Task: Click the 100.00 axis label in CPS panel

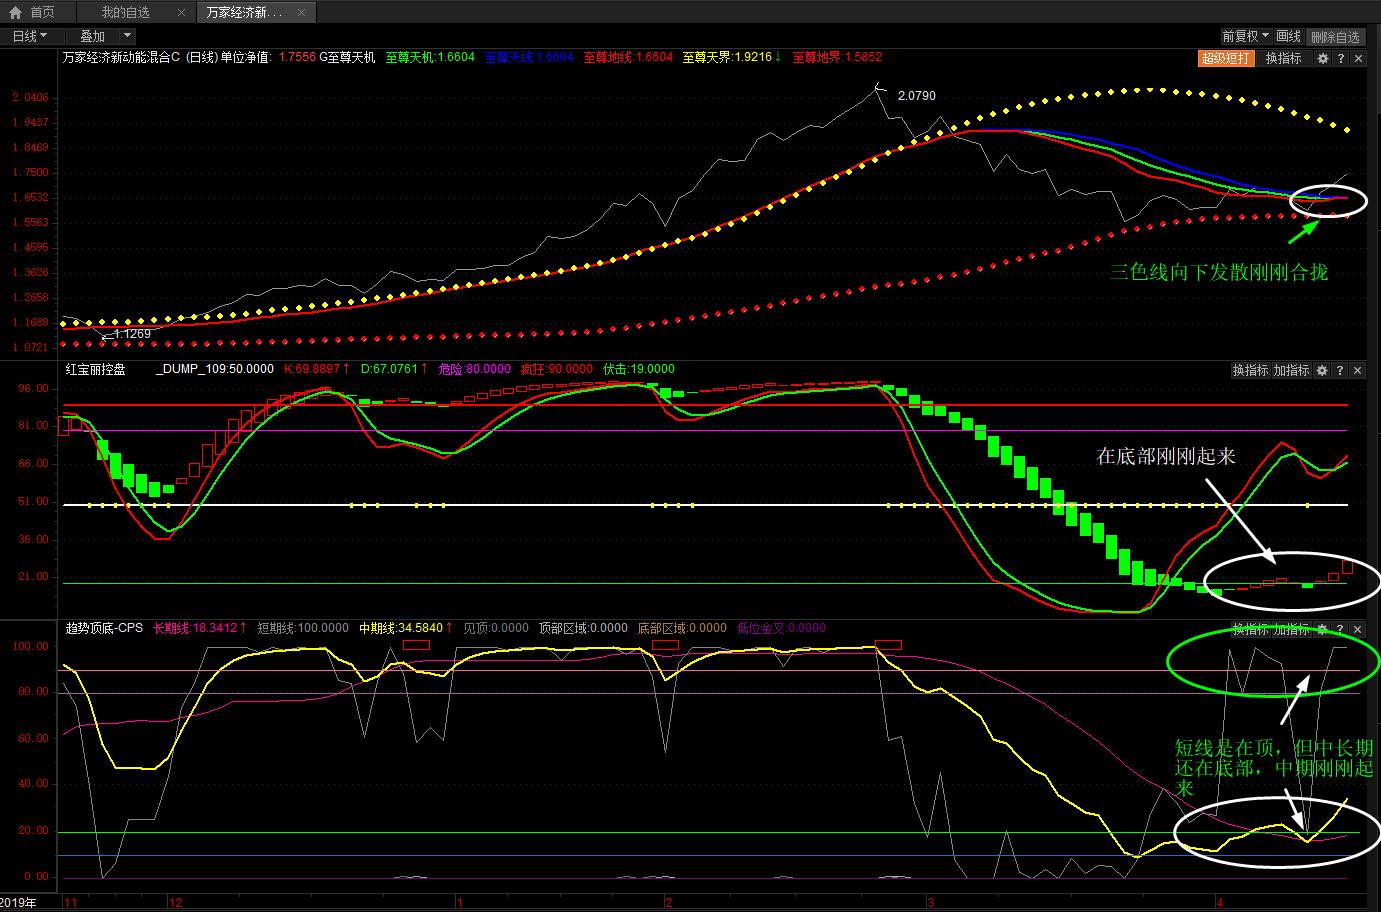Action: tap(30, 646)
